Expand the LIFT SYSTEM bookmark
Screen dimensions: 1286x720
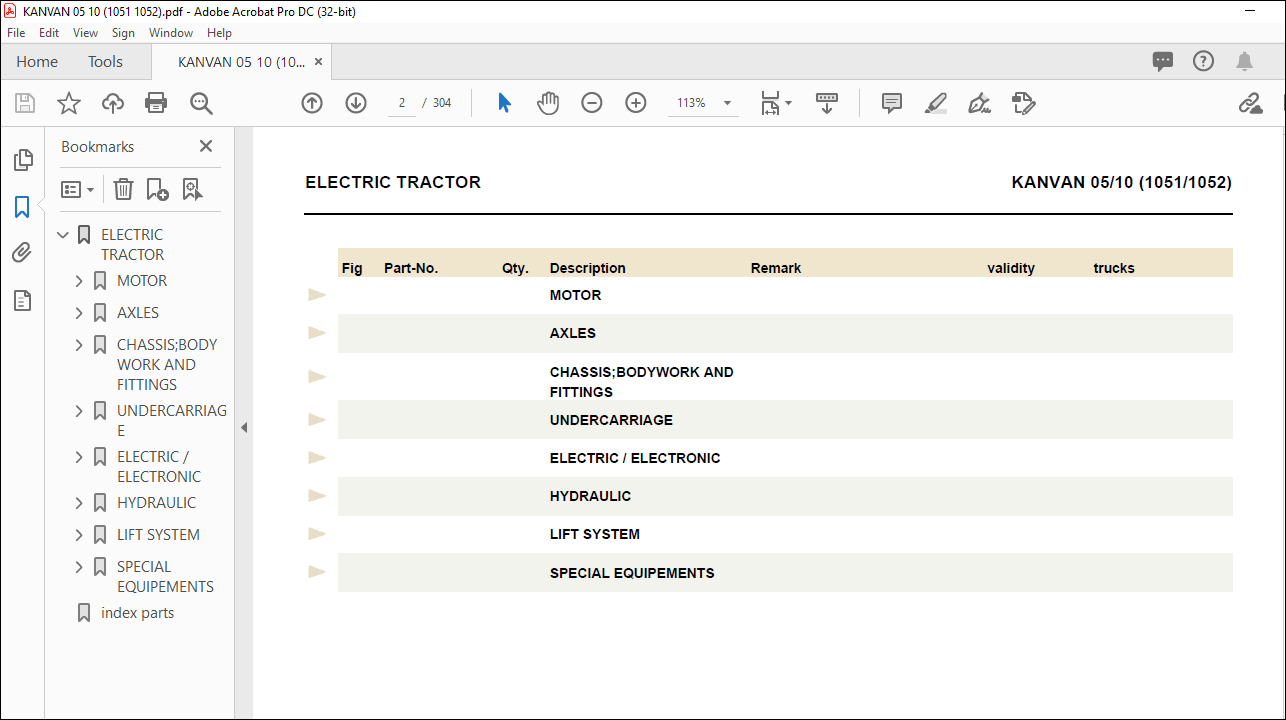(79, 535)
